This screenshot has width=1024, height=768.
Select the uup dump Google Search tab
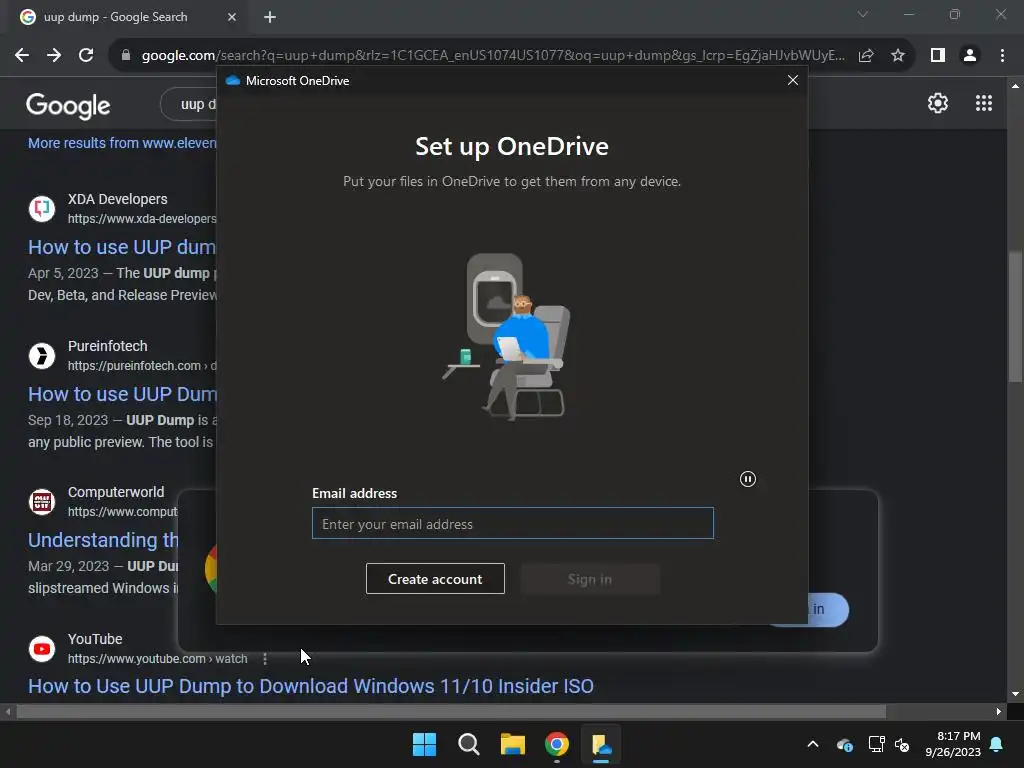tap(129, 17)
